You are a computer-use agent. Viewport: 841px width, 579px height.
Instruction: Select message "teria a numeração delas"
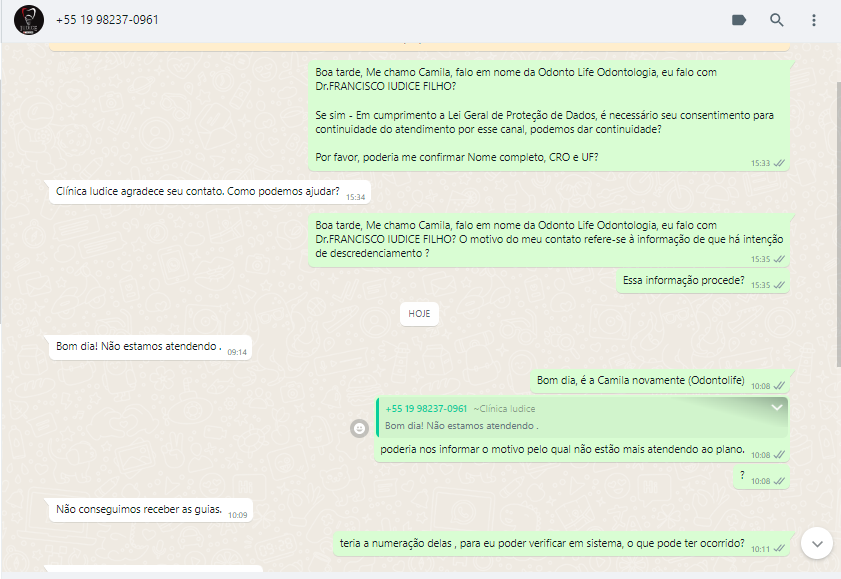click(x=562, y=544)
